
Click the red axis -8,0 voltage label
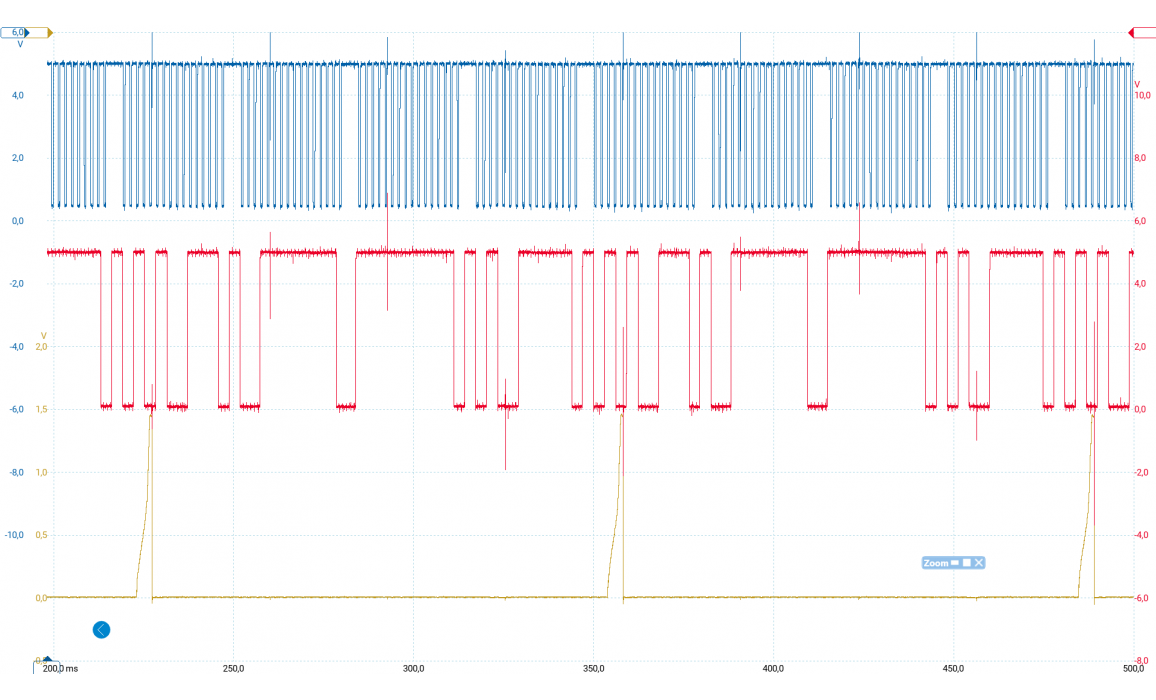[x=1145, y=660]
